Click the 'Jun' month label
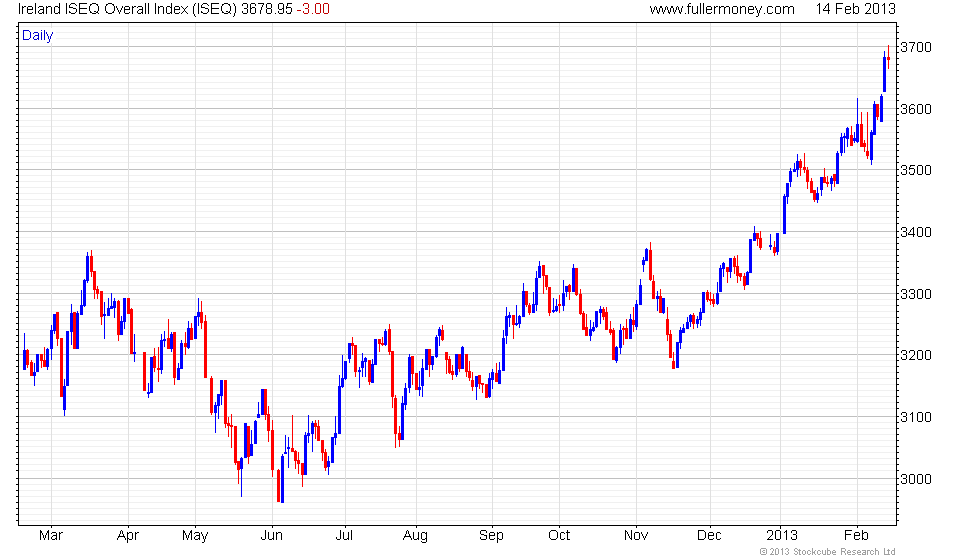The height and width of the screenshot is (560, 980). 271,536
